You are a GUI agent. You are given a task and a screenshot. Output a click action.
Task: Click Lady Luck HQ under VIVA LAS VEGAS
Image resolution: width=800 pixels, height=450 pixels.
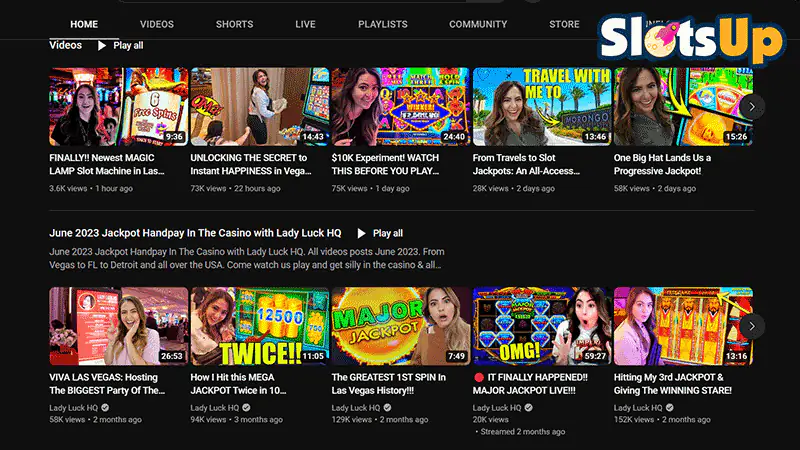(x=73, y=408)
